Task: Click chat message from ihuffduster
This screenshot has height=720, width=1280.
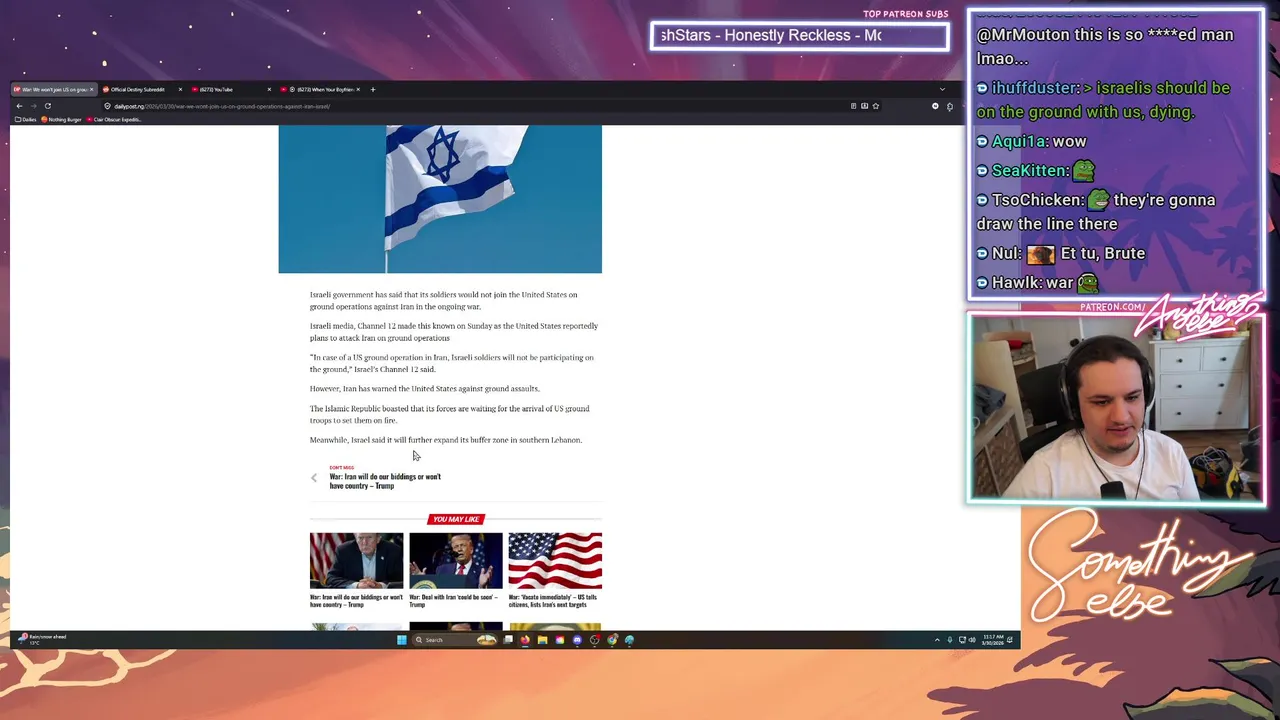Action: point(1104,100)
